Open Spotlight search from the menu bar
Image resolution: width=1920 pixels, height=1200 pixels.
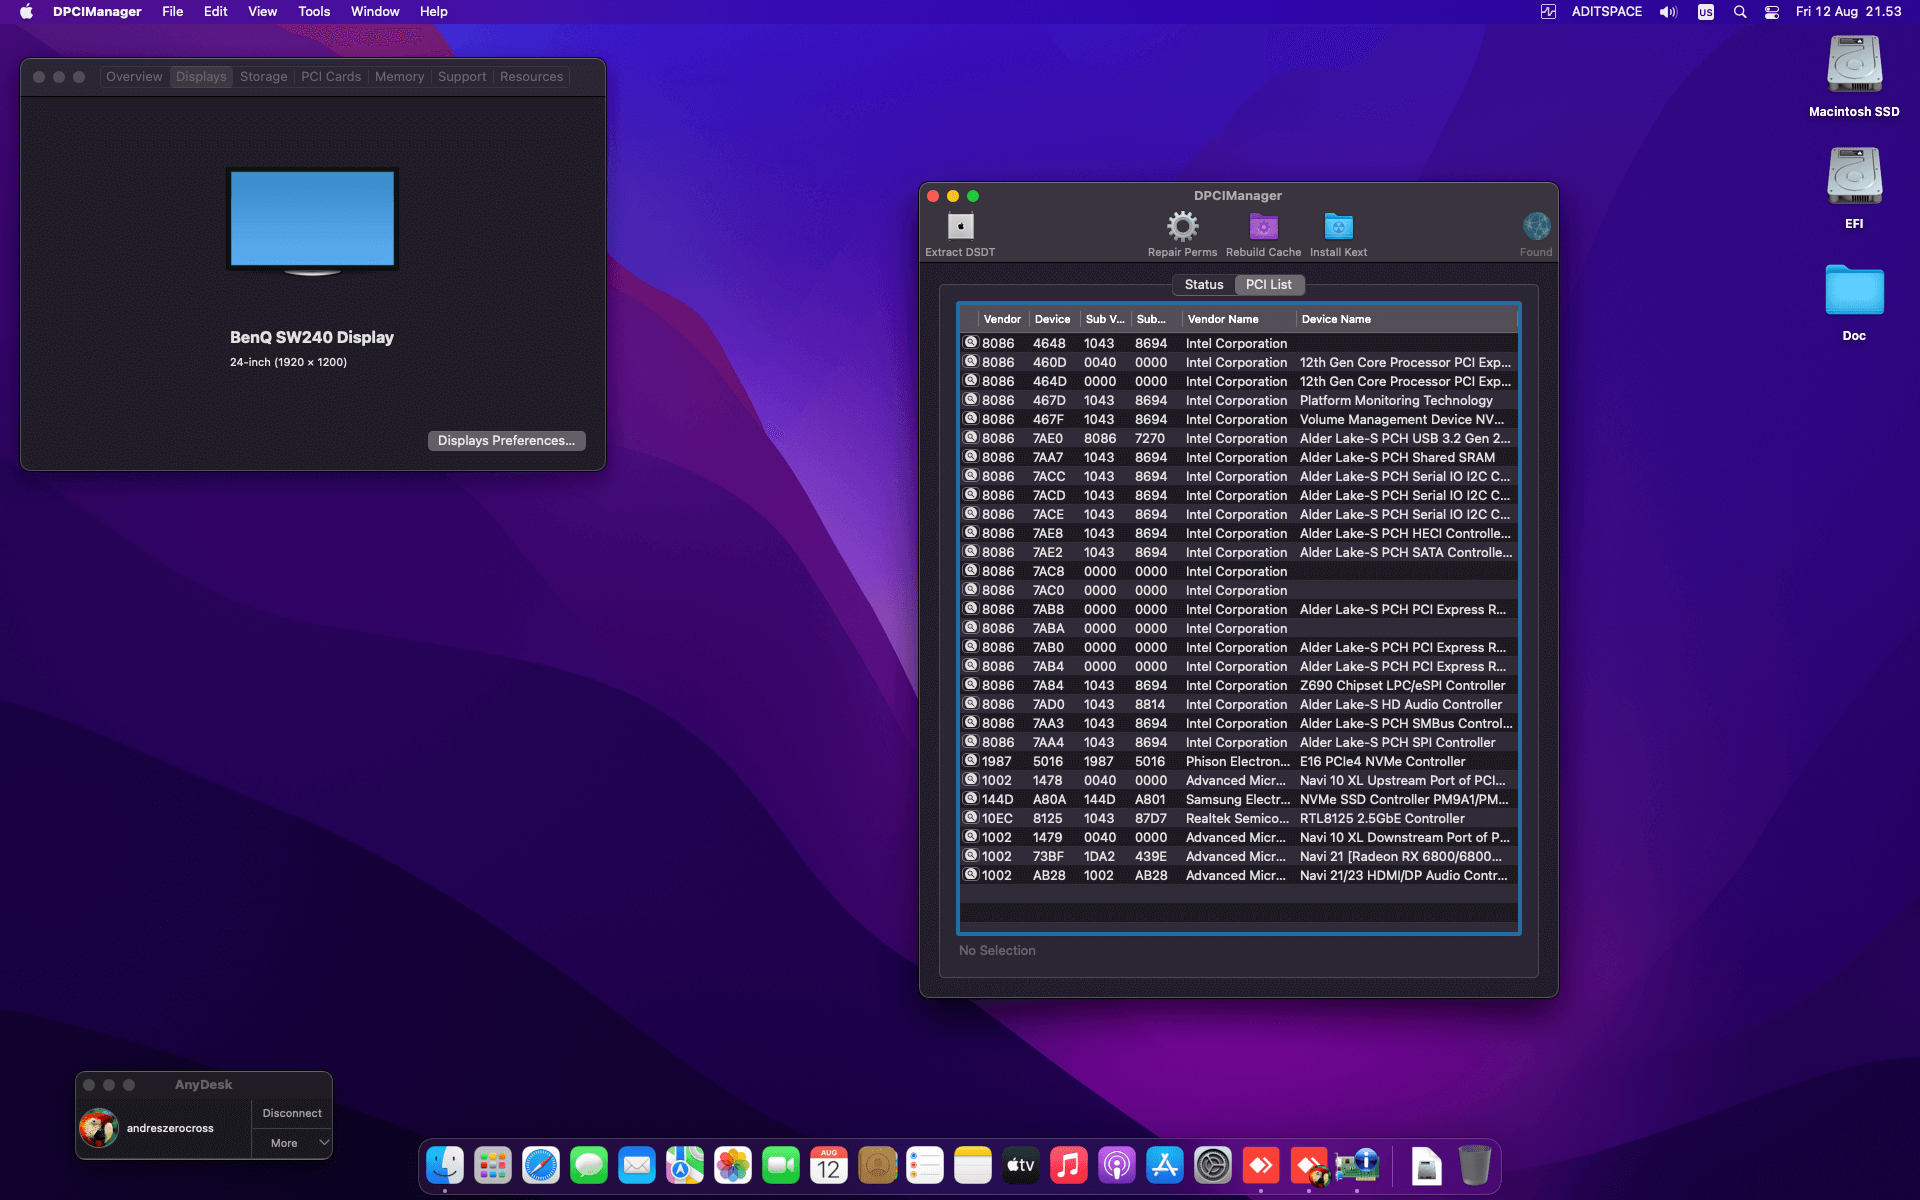coord(1740,12)
